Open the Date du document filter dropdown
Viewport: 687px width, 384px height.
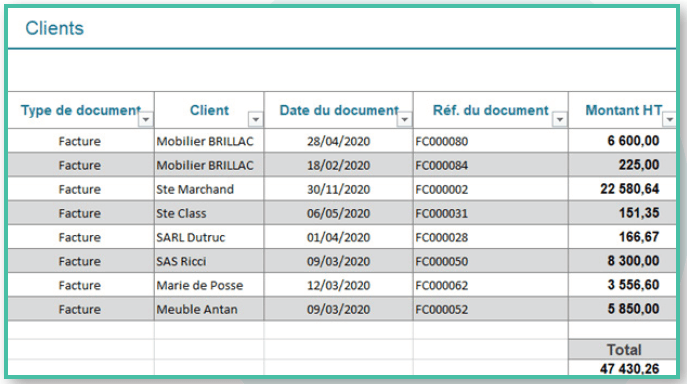point(404,119)
